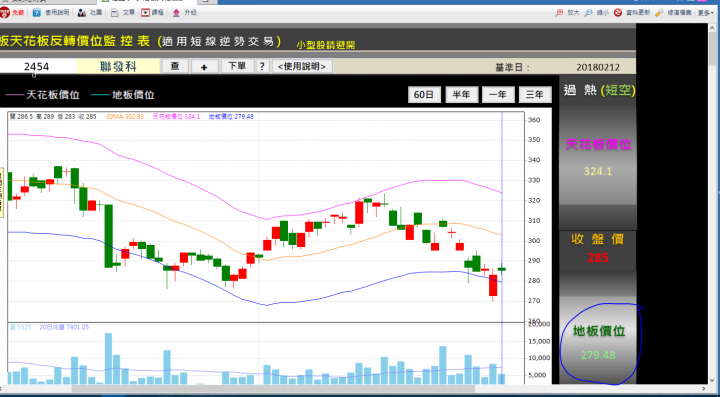Switch chart range to 三年
Image resolution: width=720 pixels, height=397 pixels.
coord(535,95)
